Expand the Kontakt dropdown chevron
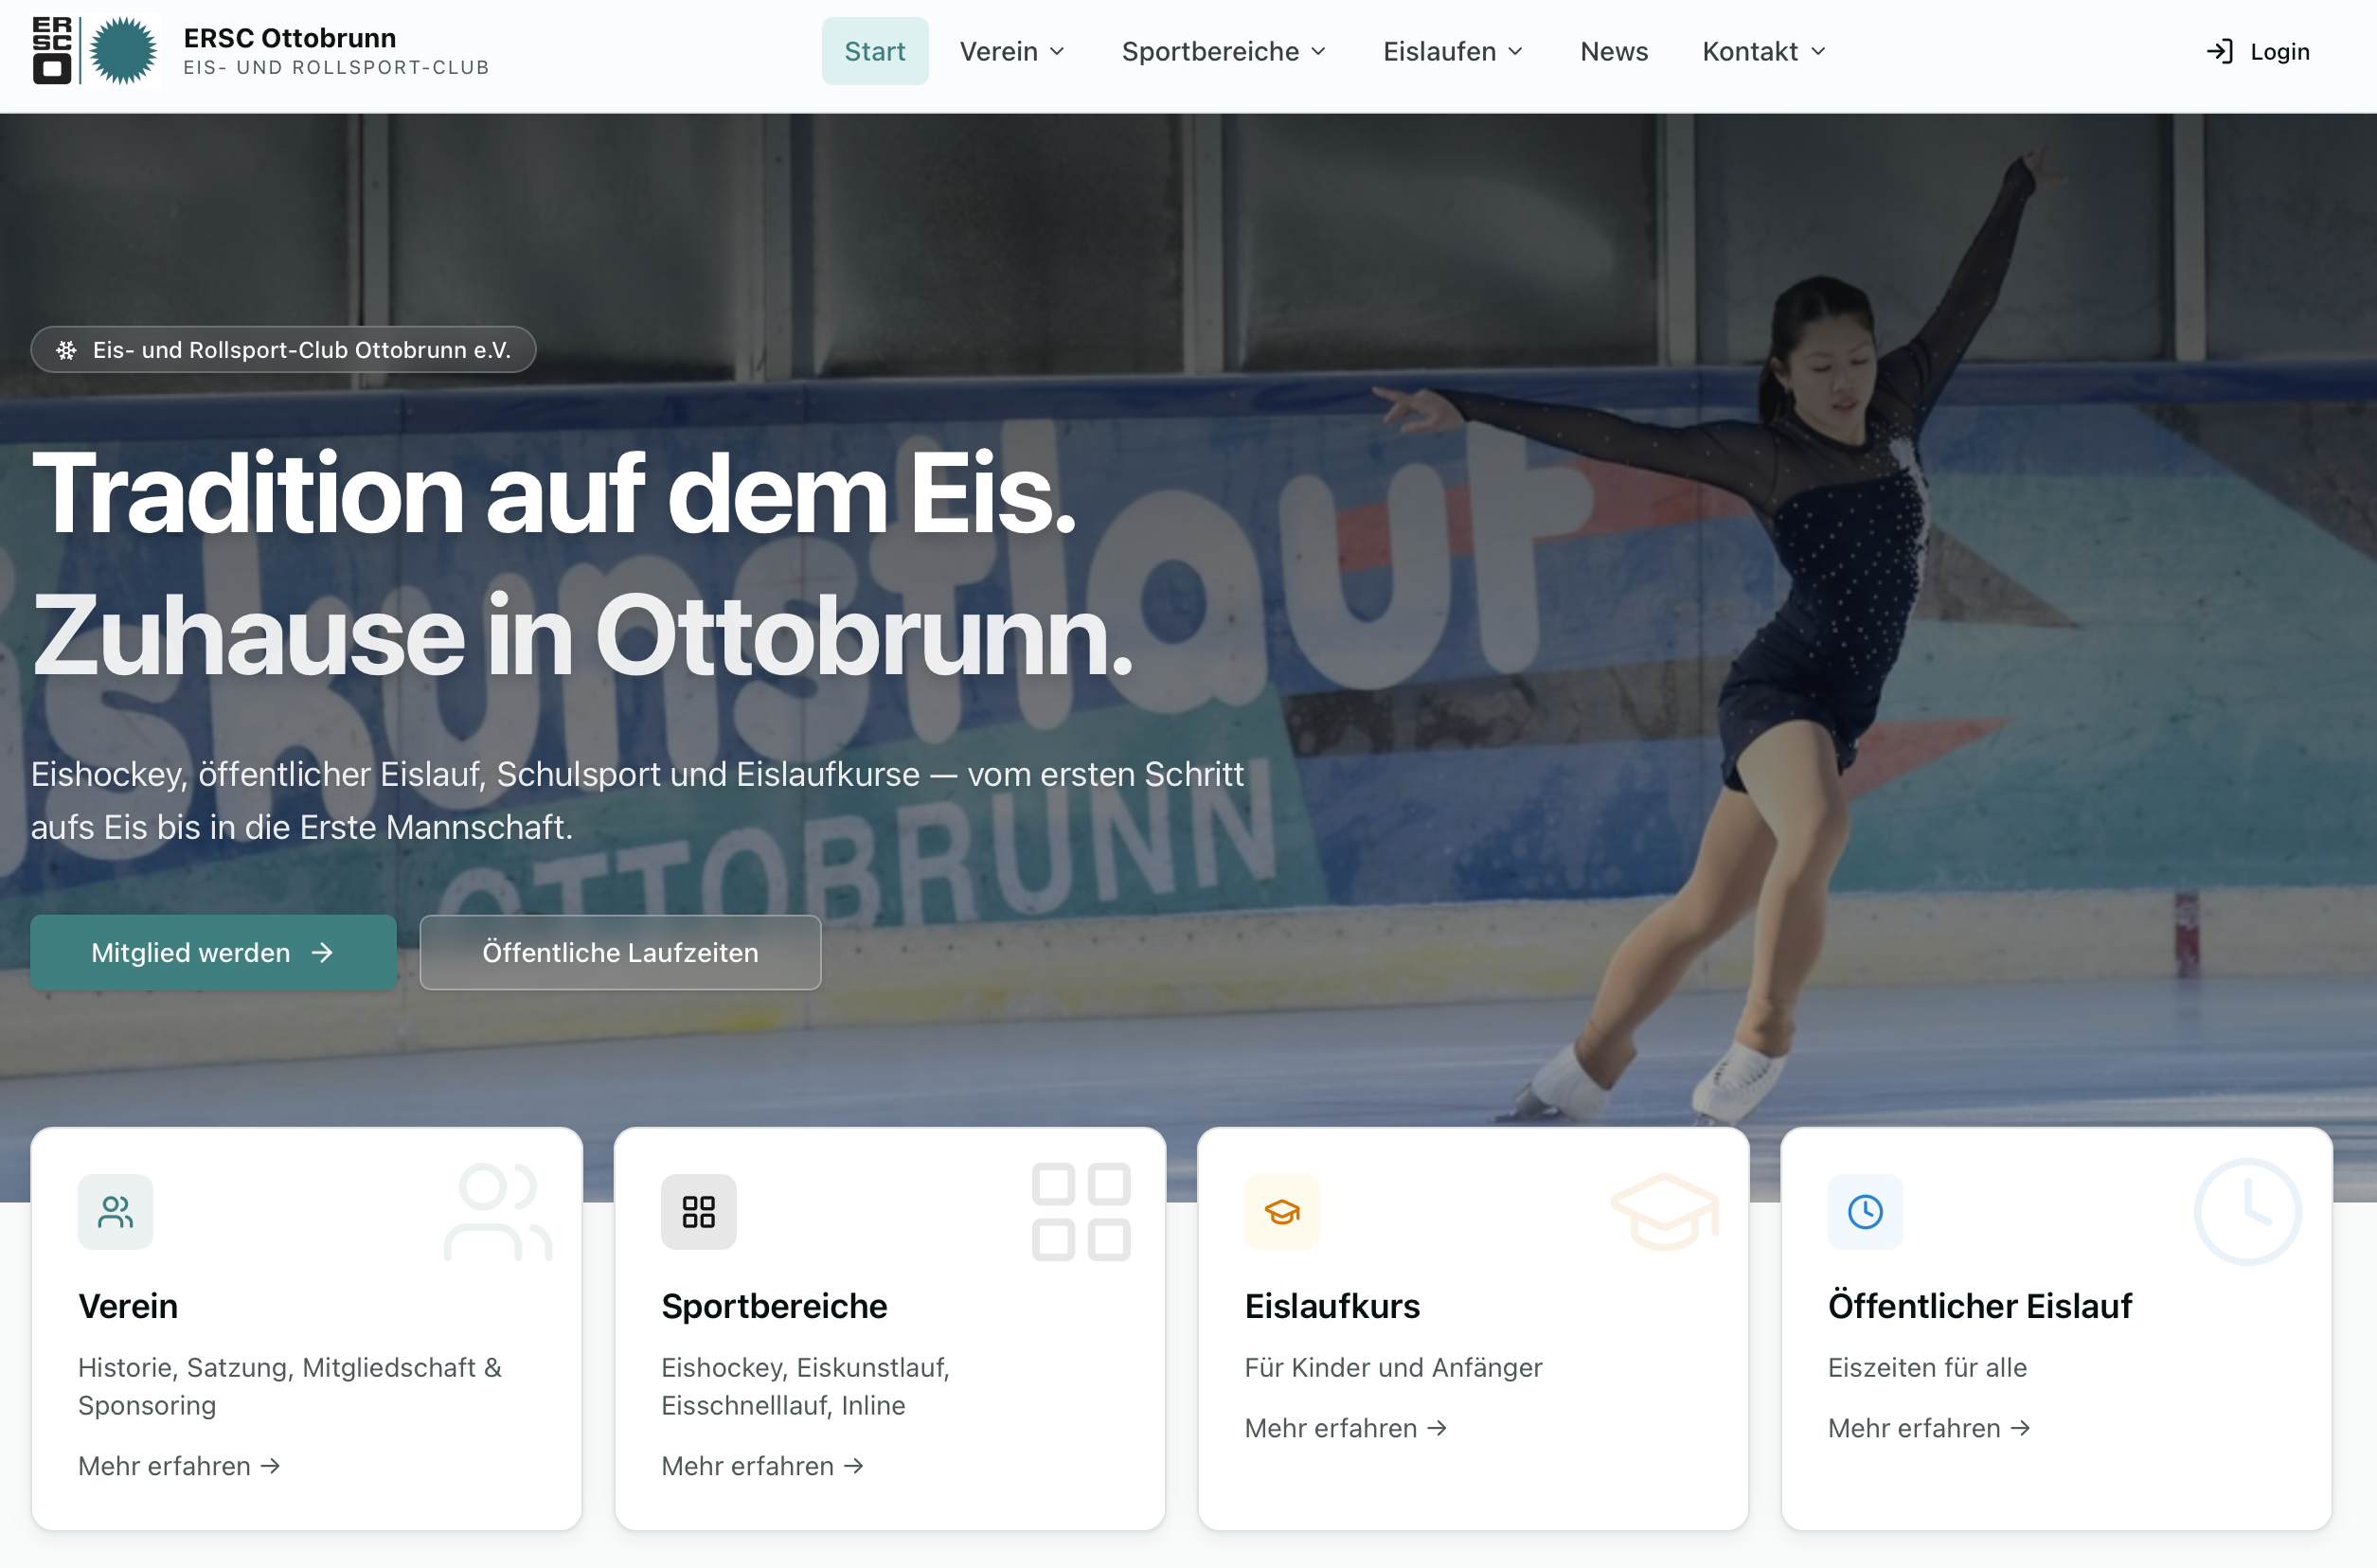Viewport: 2377px width, 1568px height. coord(1818,51)
